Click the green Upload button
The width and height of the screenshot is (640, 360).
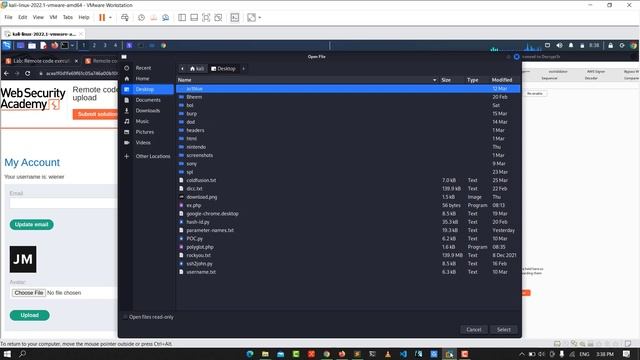(29, 315)
